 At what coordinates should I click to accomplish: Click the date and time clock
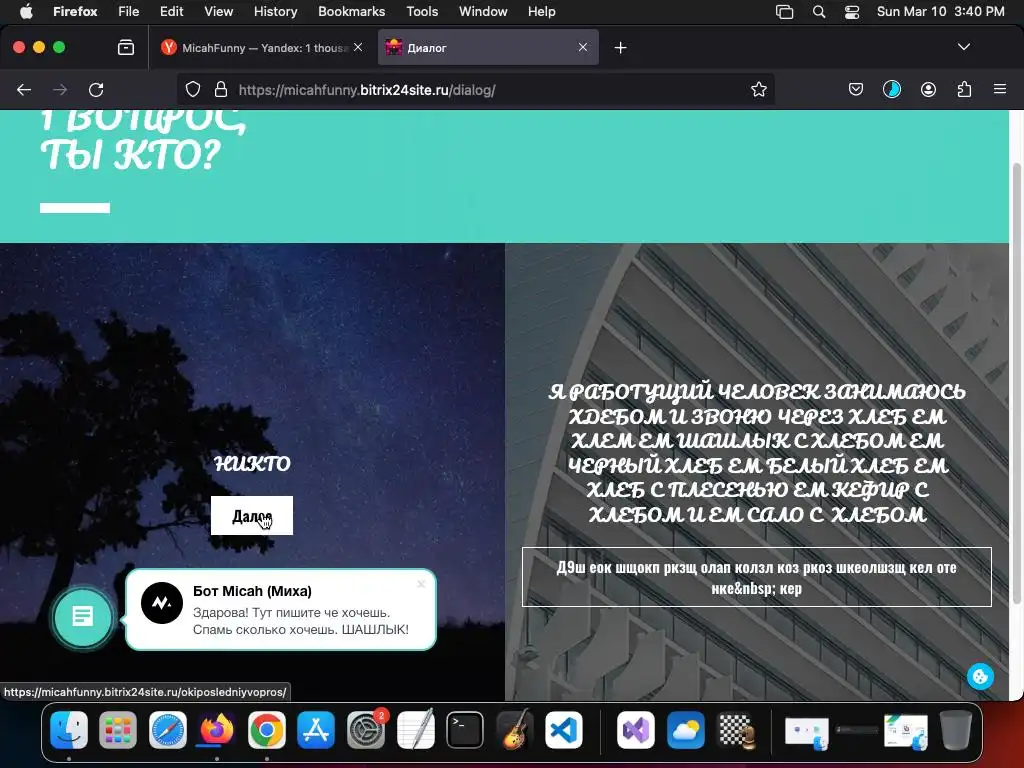click(940, 11)
